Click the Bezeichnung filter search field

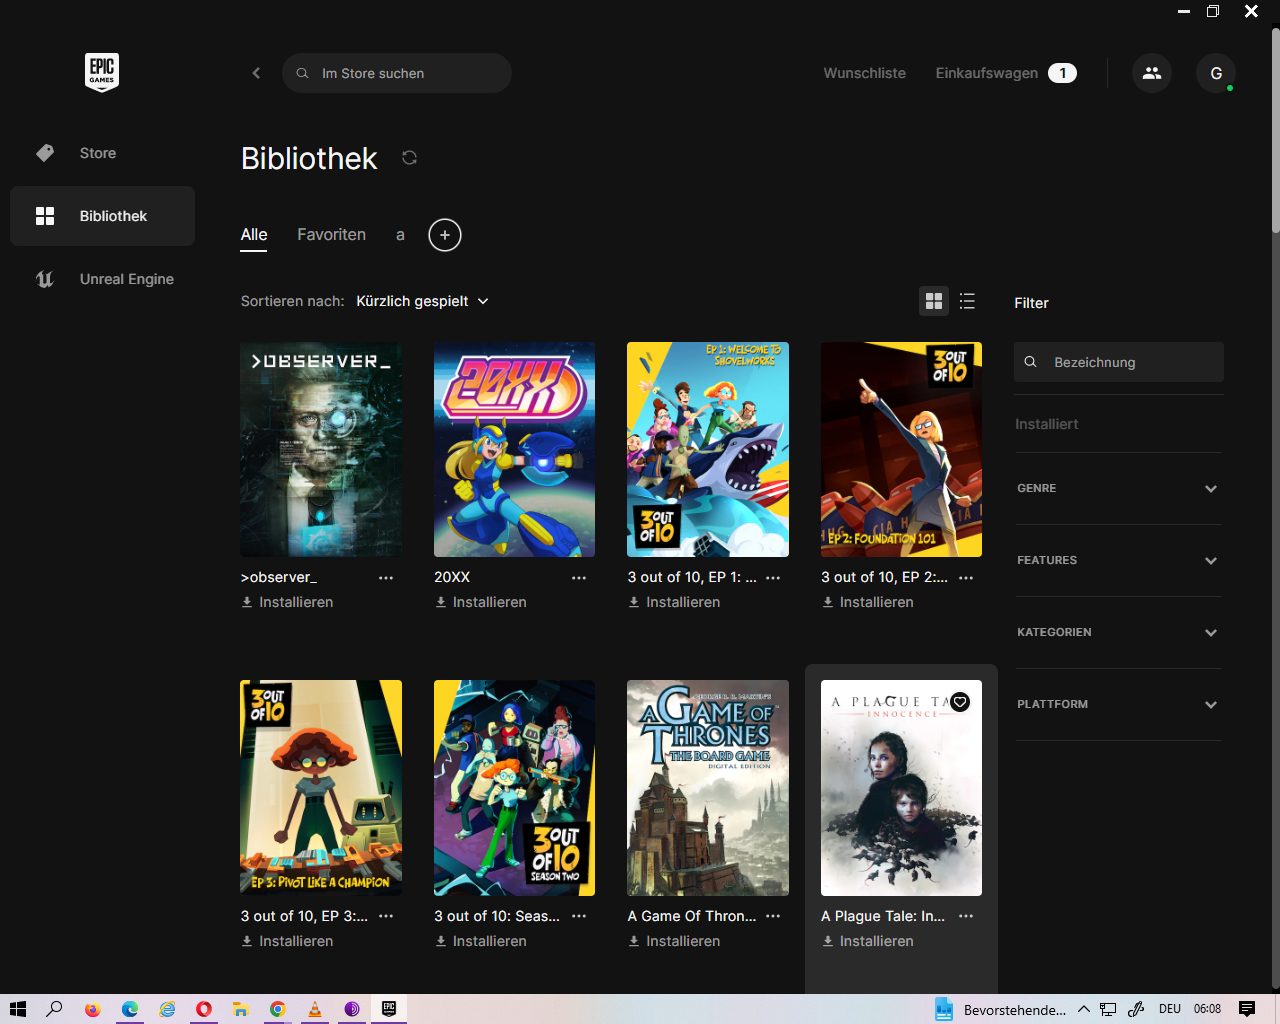click(x=1119, y=362)
